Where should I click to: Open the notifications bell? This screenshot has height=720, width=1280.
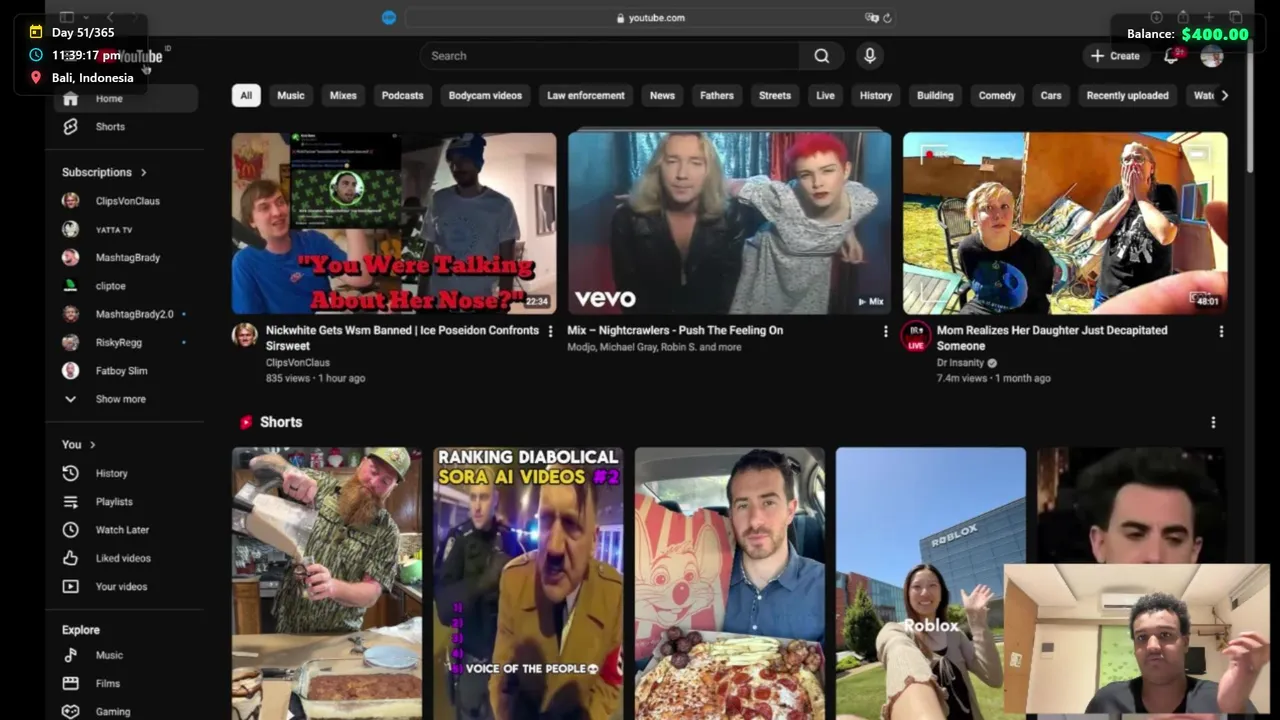(1171, 56)
